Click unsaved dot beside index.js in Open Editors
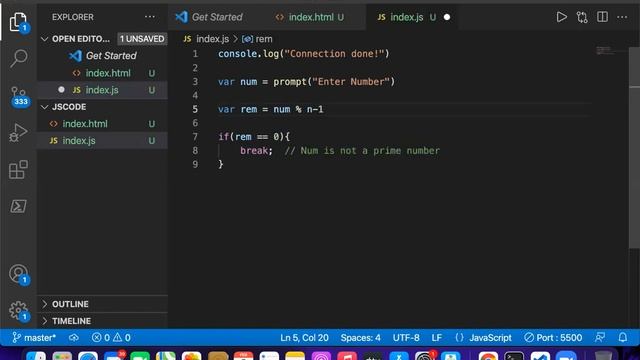Image resolution: width=640 pixels, height=360 pixels. click(x=61, y=89)
